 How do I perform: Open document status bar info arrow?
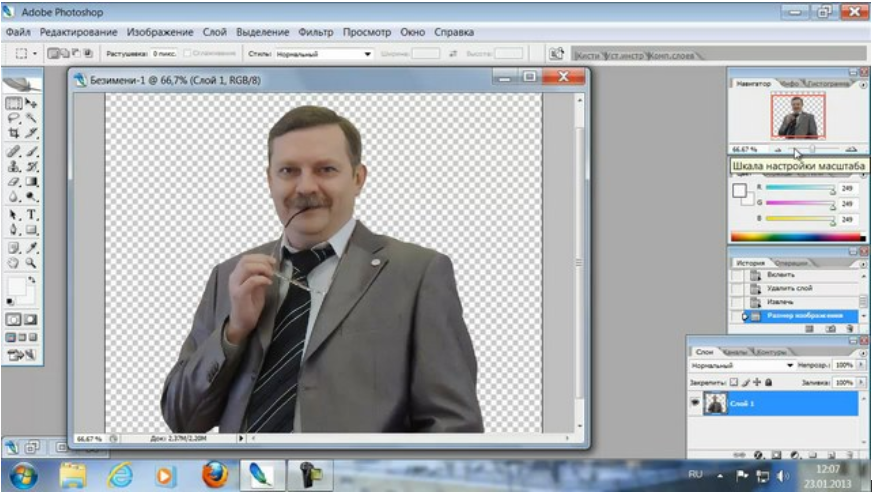241,439
